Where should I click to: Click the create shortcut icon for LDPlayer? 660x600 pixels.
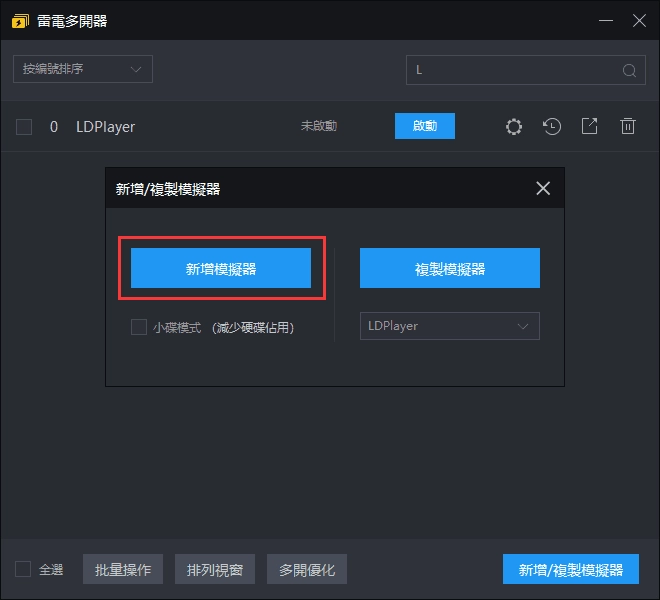tap(589, 126)
